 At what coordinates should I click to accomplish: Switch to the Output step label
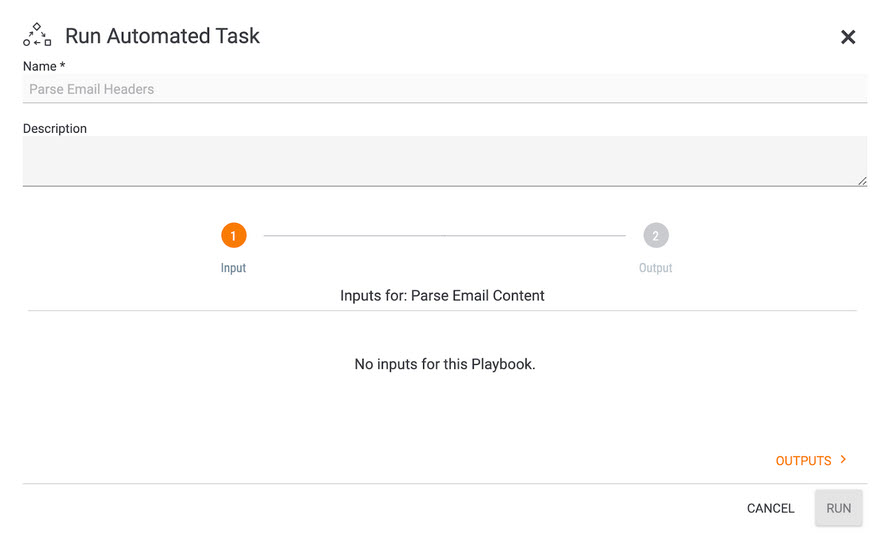pos(655,268)
